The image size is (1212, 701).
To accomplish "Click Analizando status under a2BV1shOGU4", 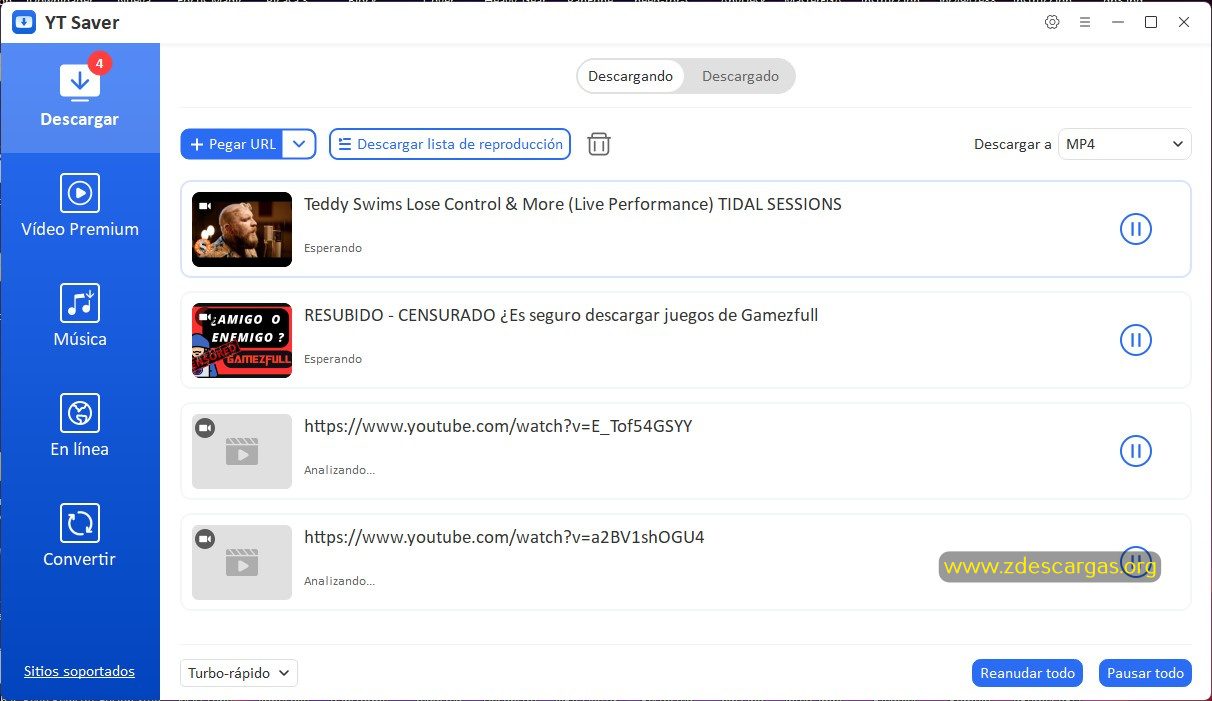I will tap(340, 581).
